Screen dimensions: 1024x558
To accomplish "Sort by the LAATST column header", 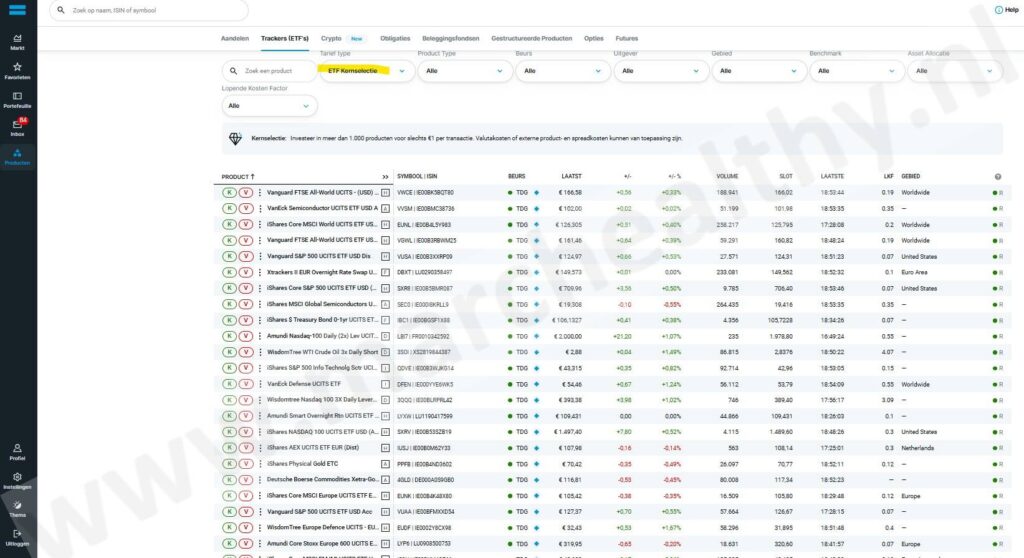I will click(x=571, y=176).
